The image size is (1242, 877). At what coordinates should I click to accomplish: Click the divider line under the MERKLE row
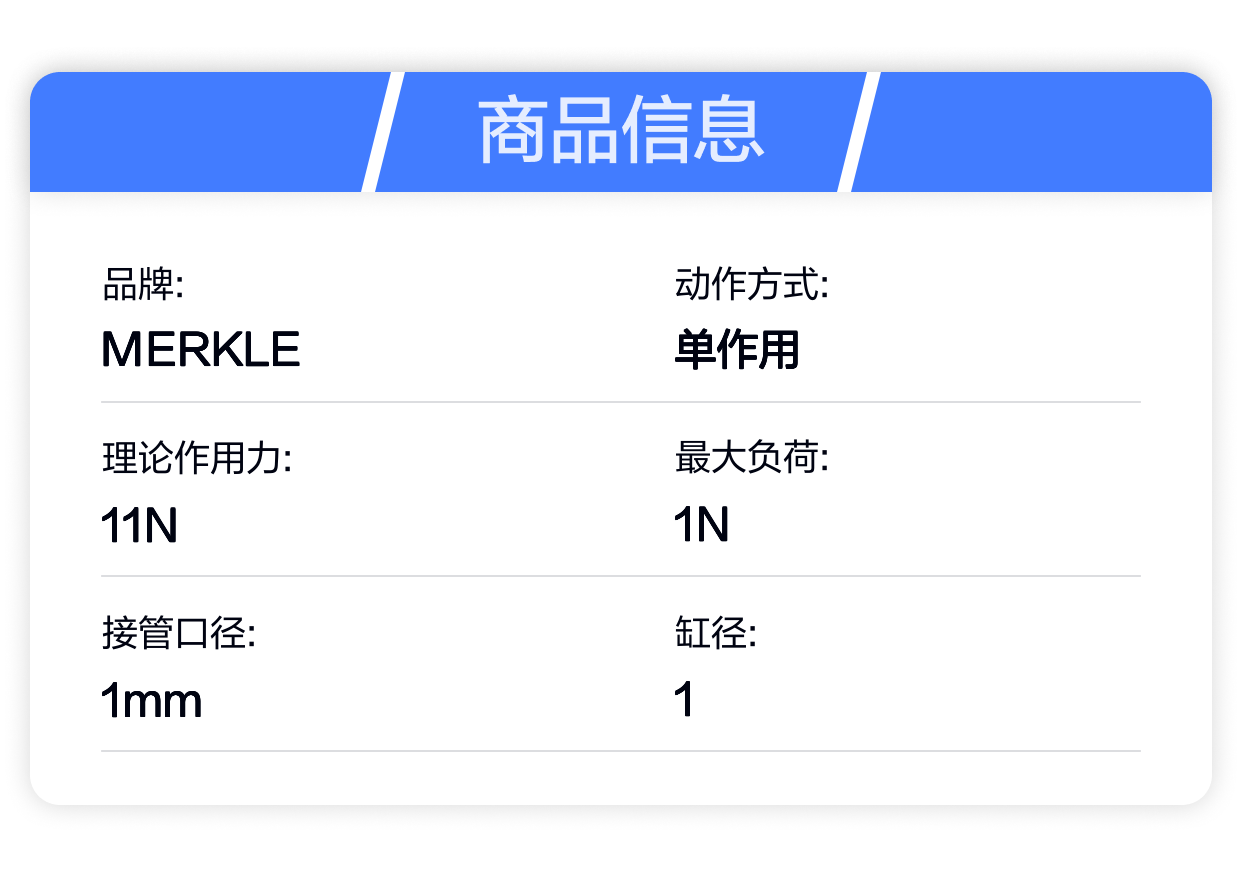(621, 402)
